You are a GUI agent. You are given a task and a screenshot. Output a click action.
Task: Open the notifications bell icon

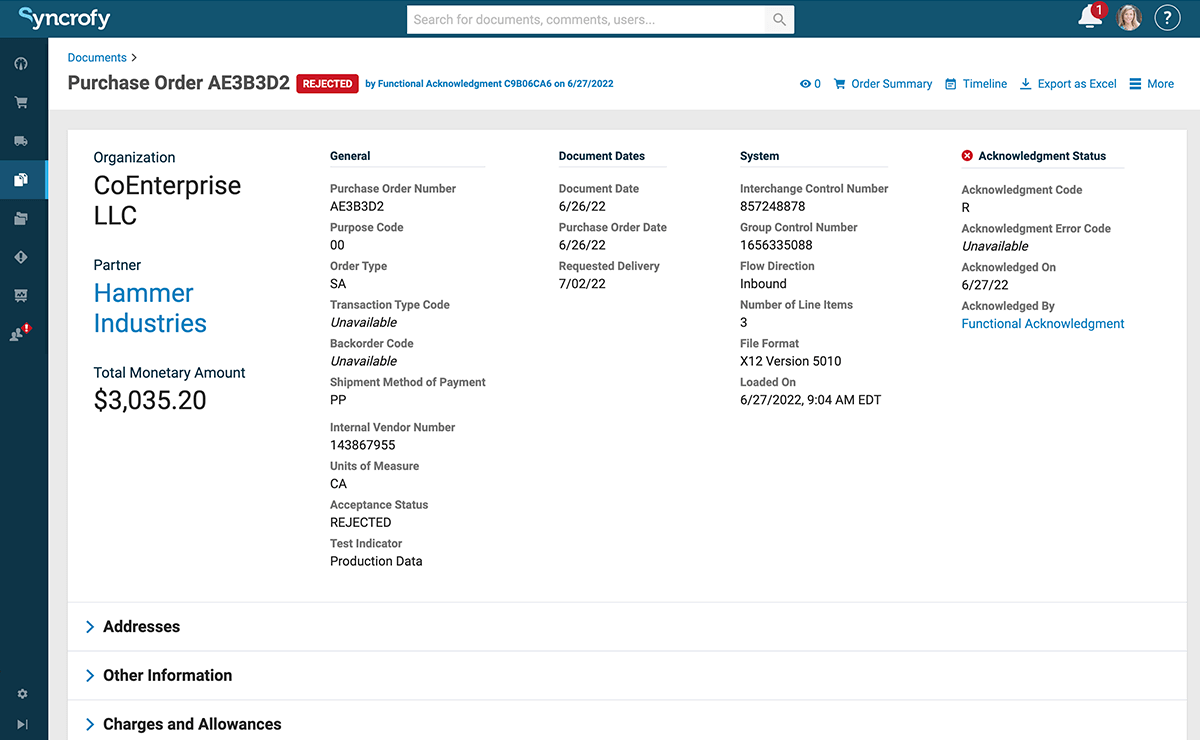(x=1090, y=18)
